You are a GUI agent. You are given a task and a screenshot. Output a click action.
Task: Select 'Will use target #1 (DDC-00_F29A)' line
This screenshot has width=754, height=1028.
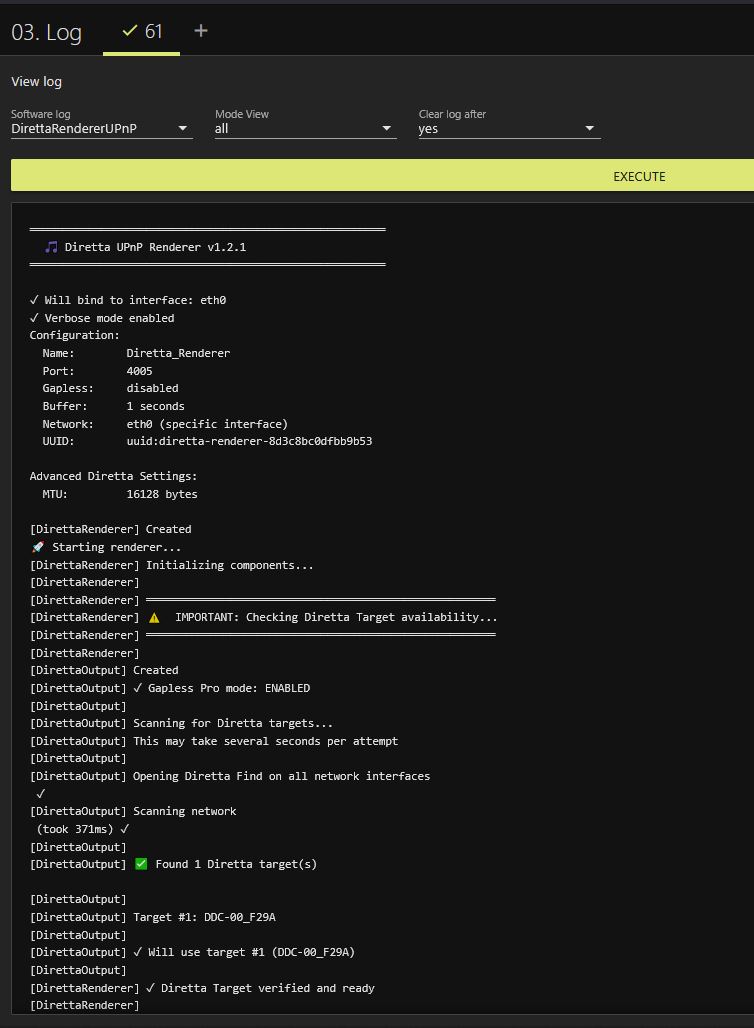coord(192,953)
